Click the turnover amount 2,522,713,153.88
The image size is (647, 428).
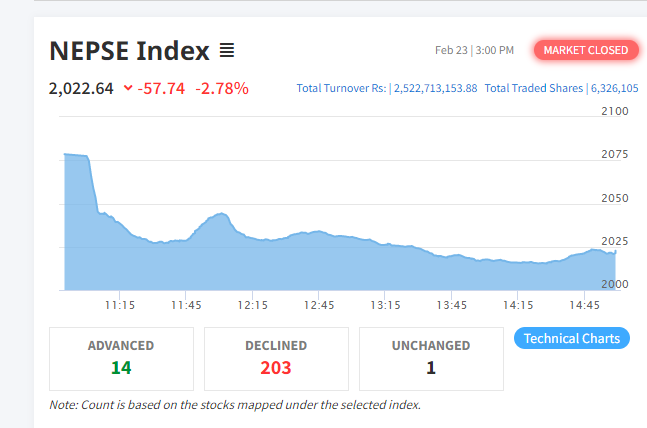click(x=435, y=88)
